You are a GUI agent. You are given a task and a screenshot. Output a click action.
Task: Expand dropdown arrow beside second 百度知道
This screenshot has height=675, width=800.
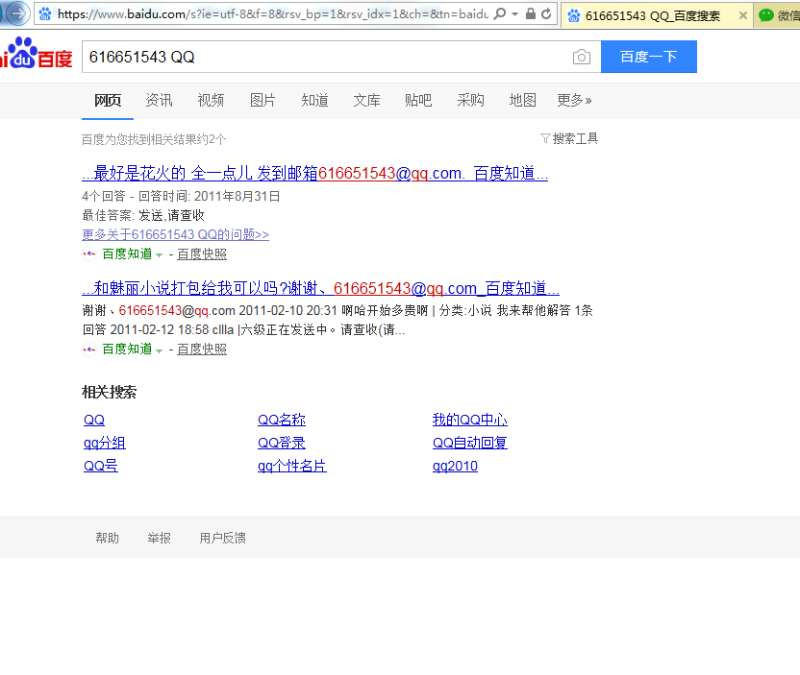point(159,350)
